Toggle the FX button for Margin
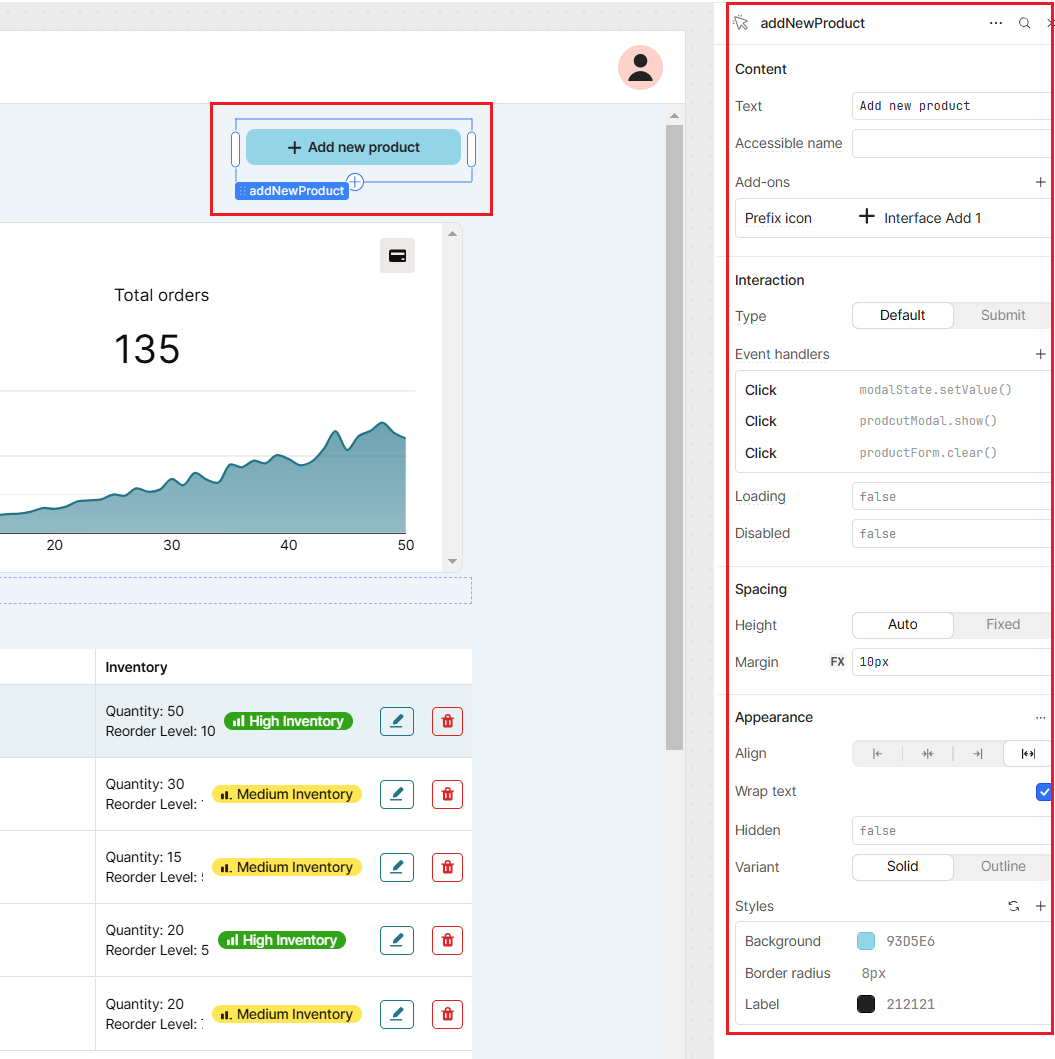This screenshot has width=1055, height=1059. 838,662
